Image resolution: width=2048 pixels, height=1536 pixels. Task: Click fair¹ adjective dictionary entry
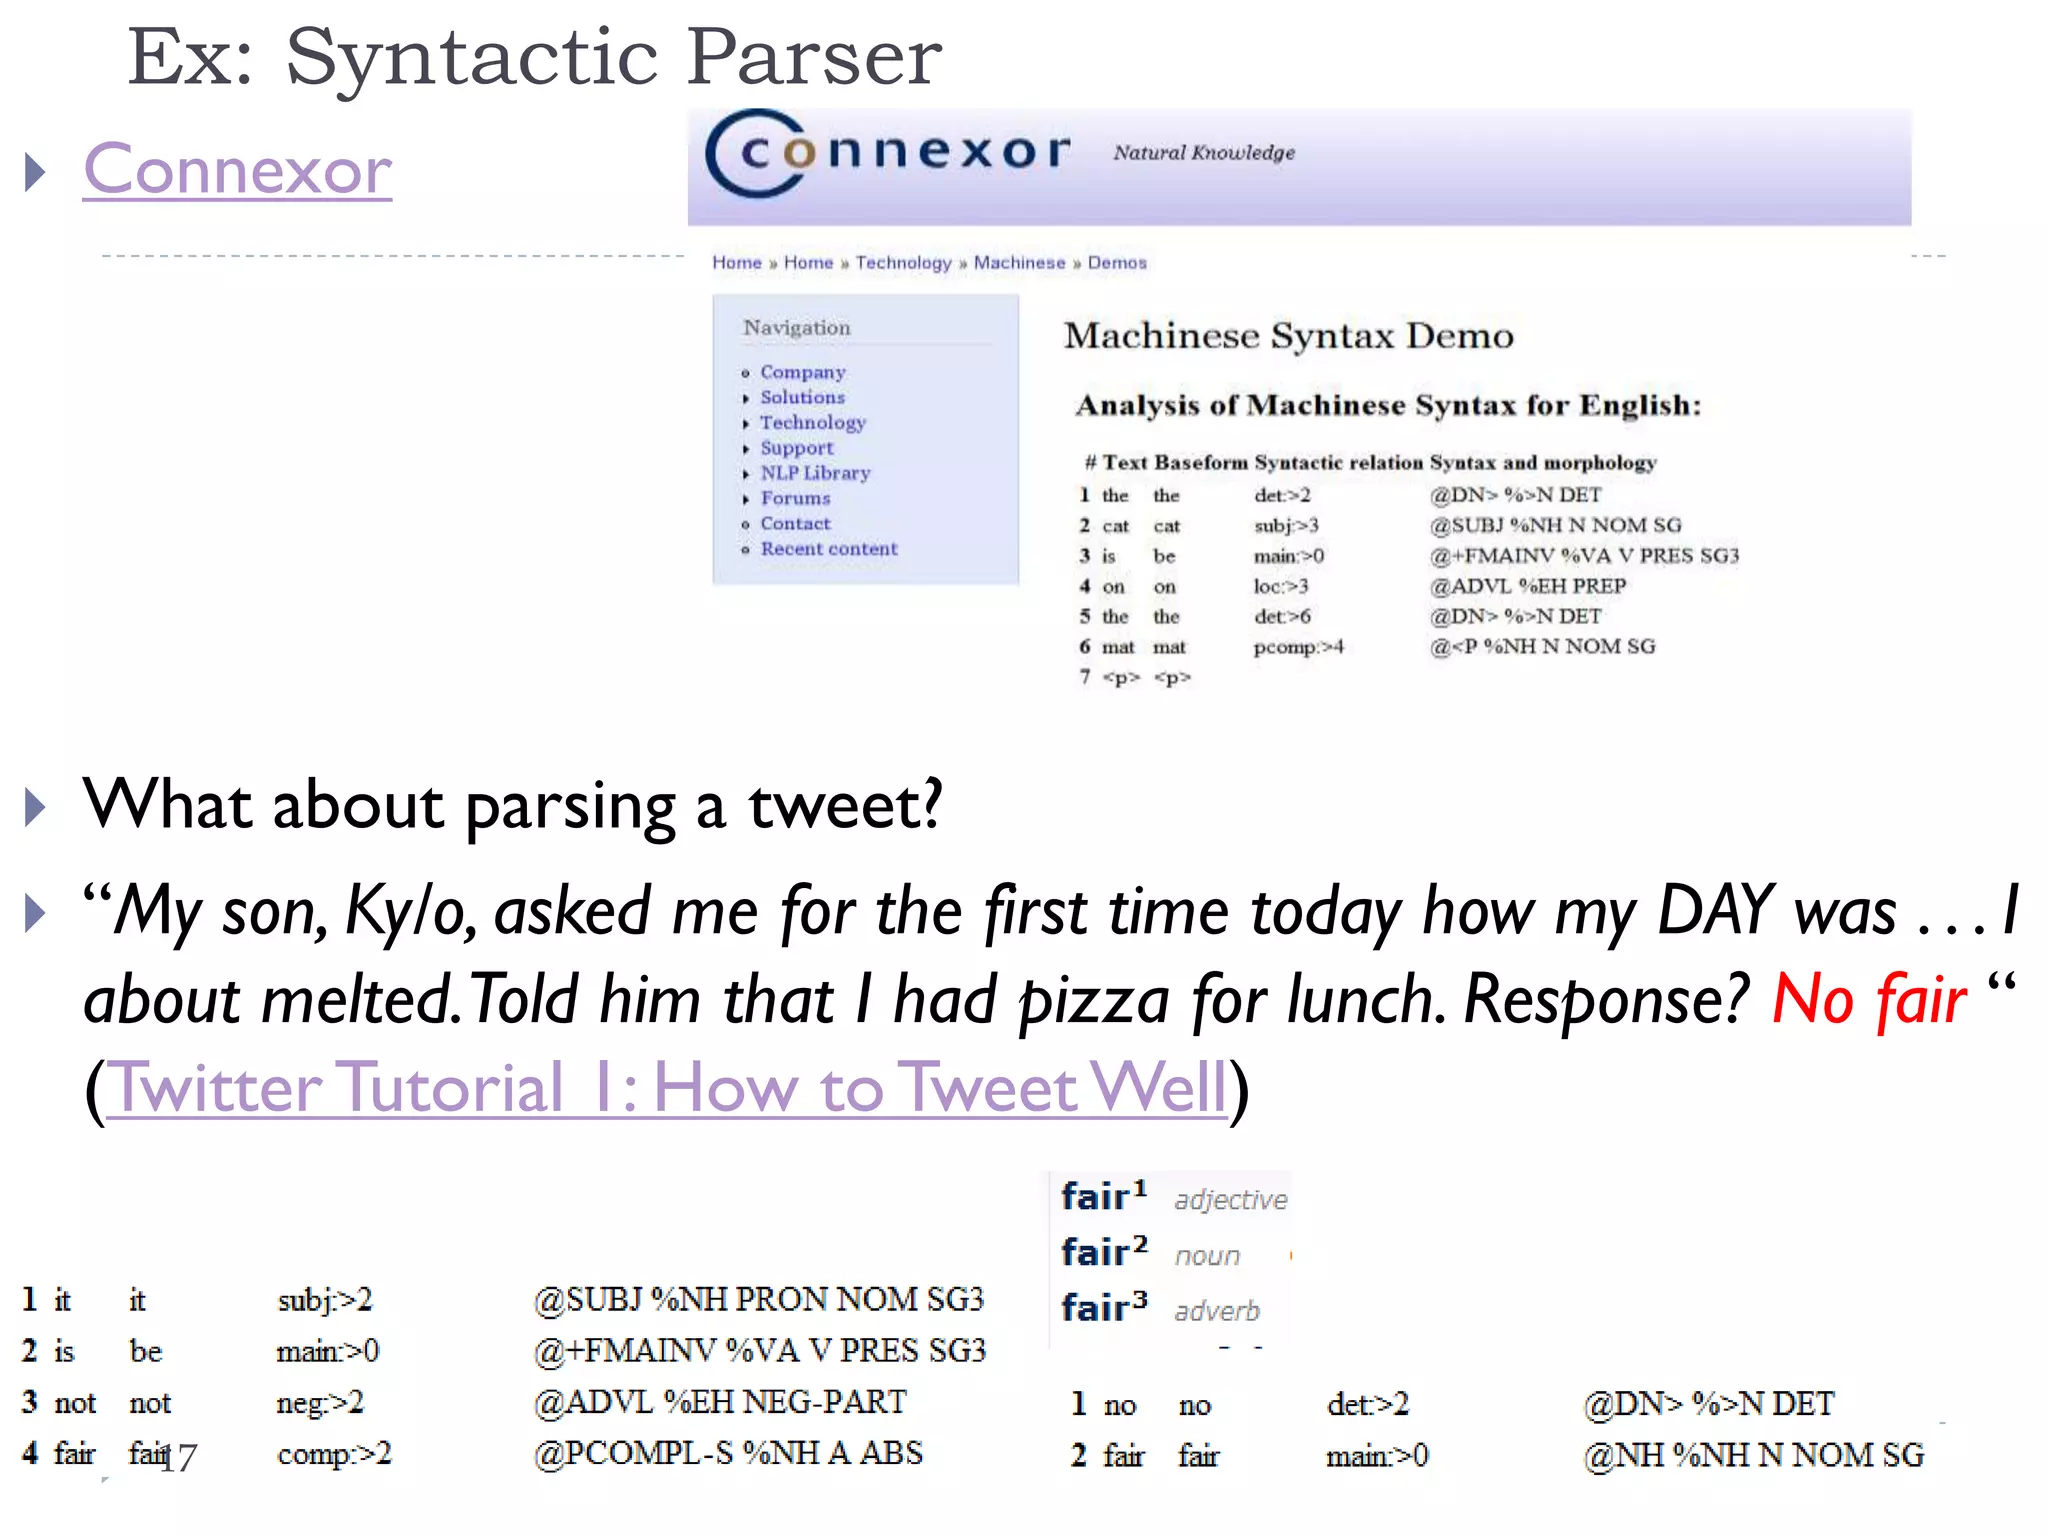coord(1174,1197)
